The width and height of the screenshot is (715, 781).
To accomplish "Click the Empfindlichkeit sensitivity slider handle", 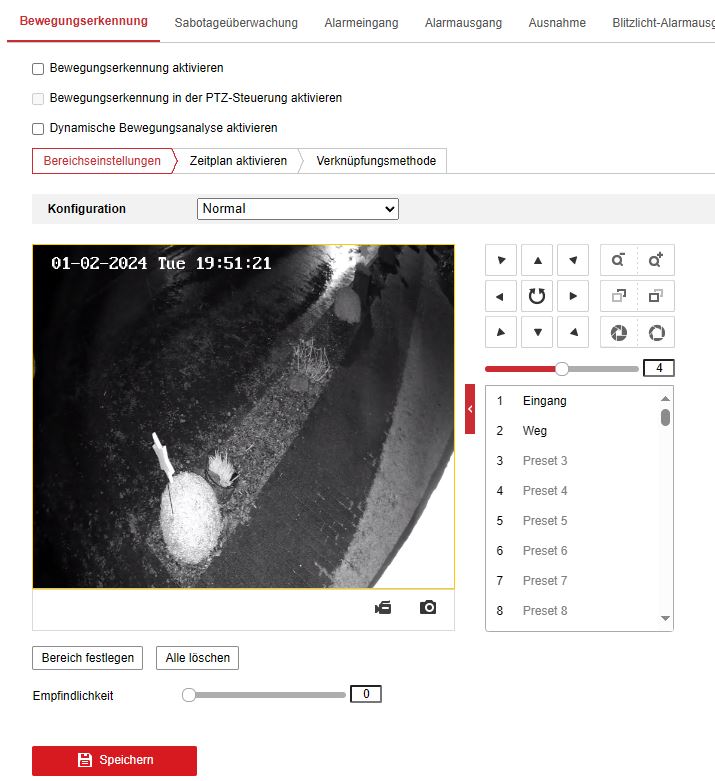I will tap(188, 695).
